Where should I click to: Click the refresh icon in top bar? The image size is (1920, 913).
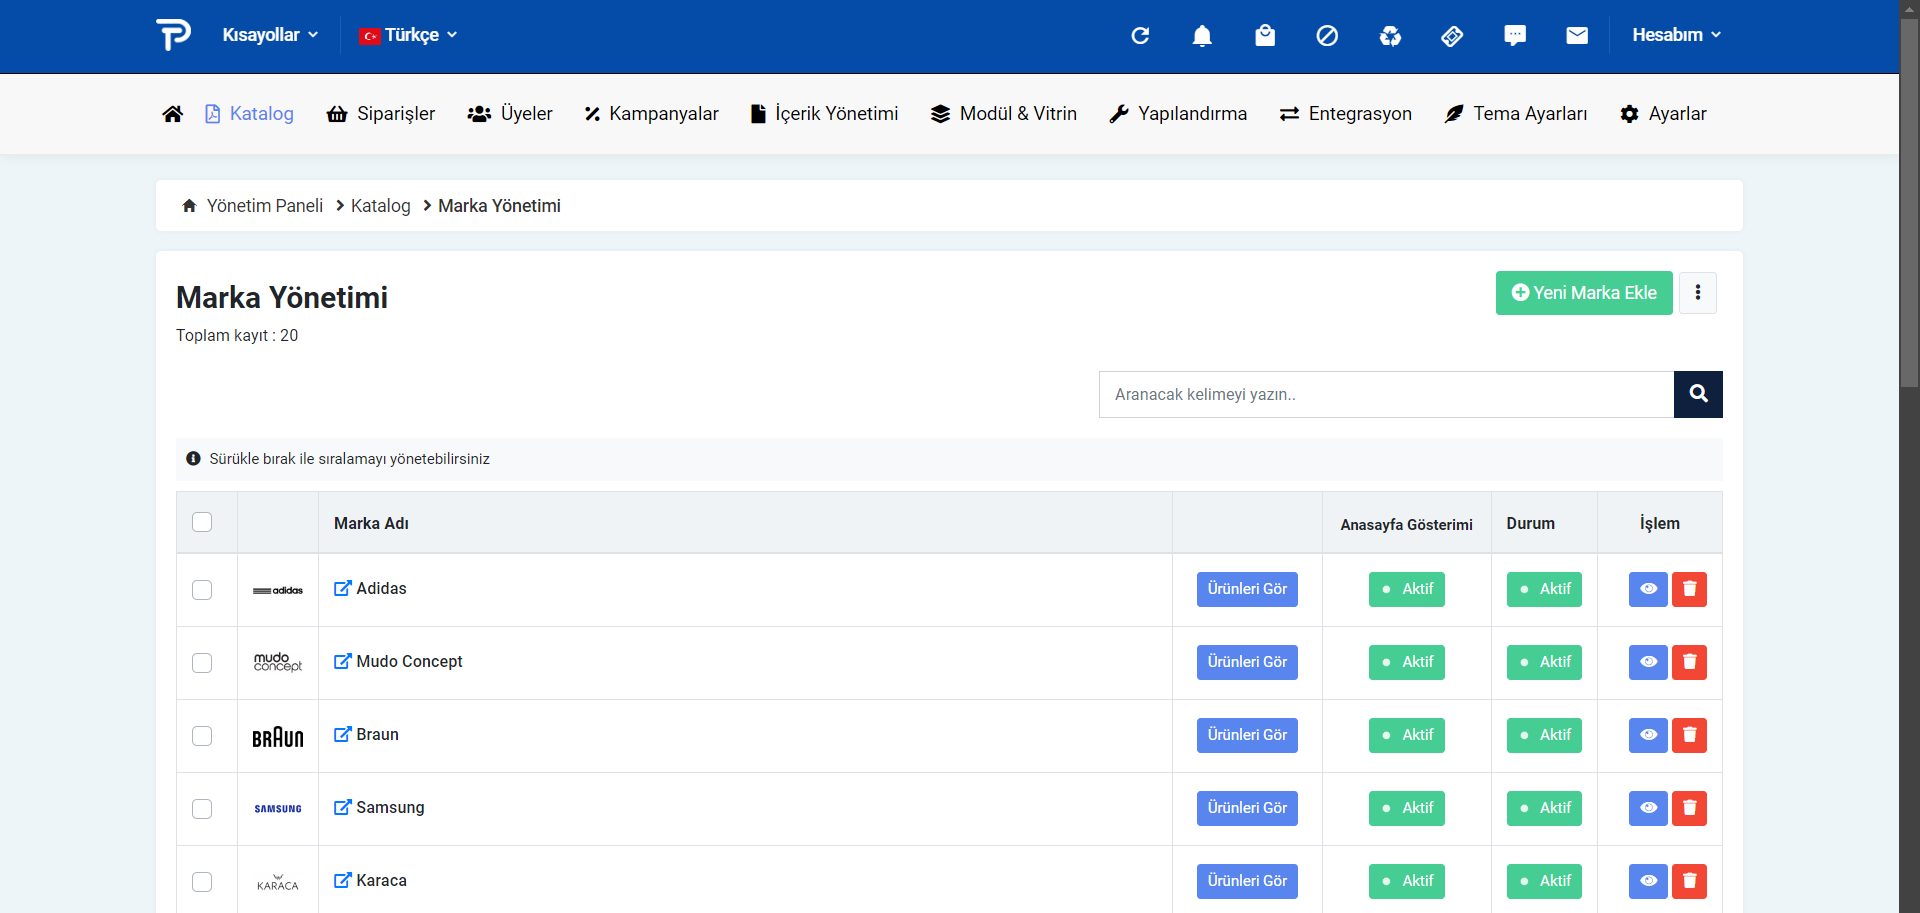(1140, 36)
